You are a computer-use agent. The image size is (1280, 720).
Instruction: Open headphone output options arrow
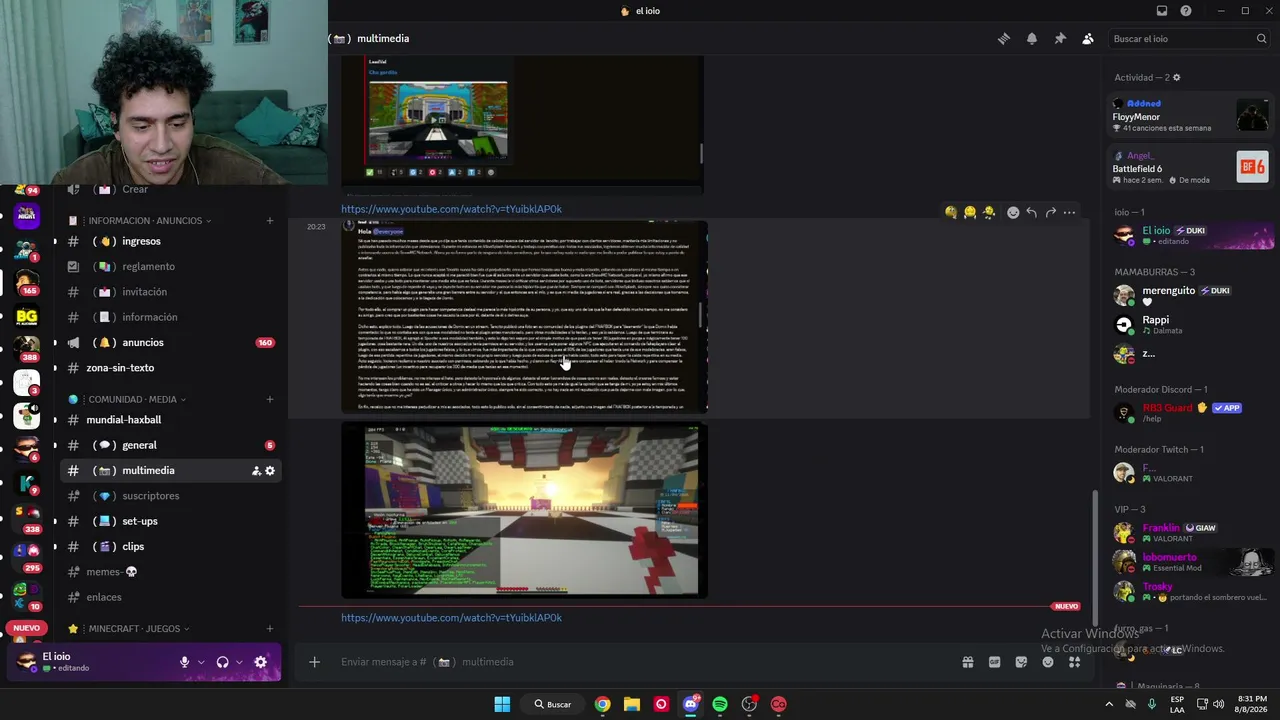(x=239, y=662)
